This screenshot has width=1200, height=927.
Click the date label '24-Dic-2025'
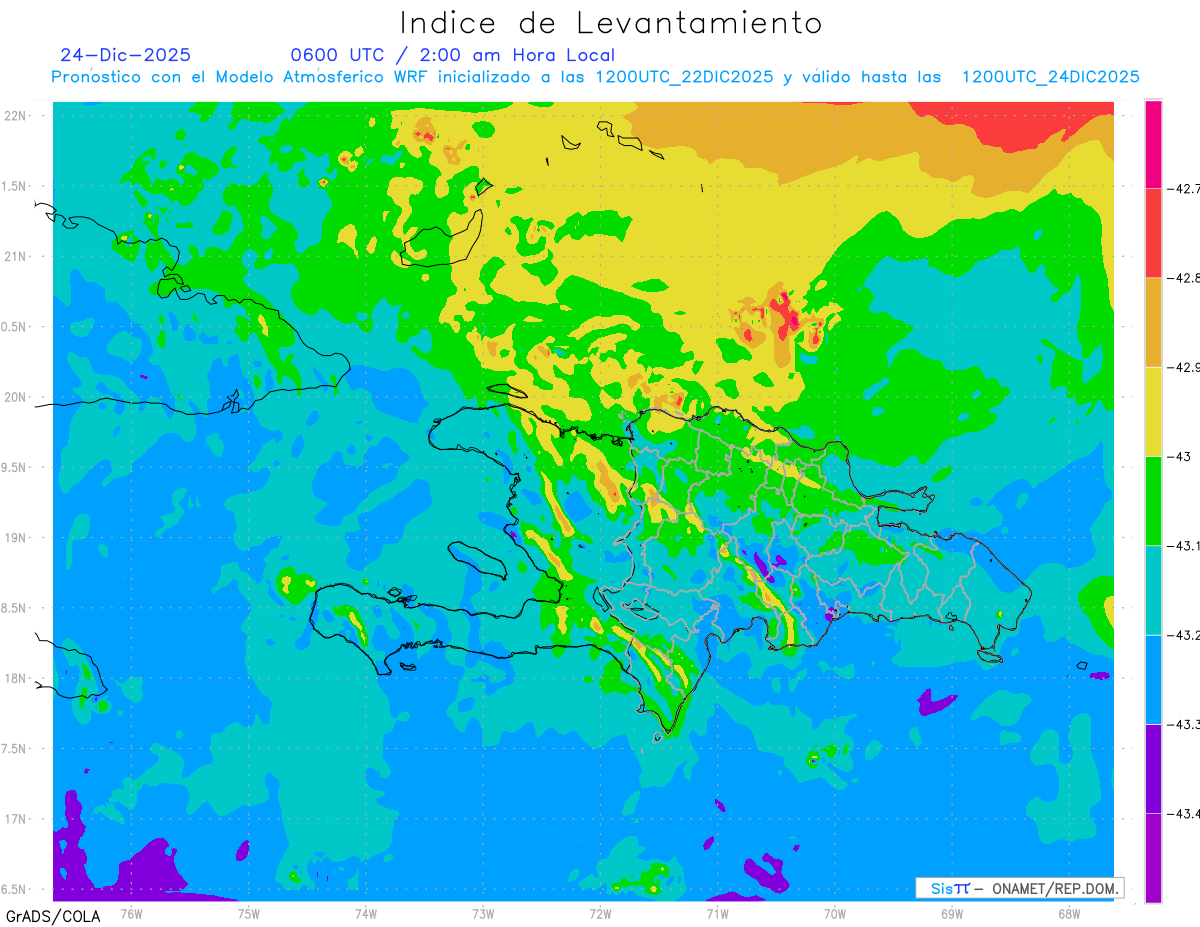tap(125, 55)
